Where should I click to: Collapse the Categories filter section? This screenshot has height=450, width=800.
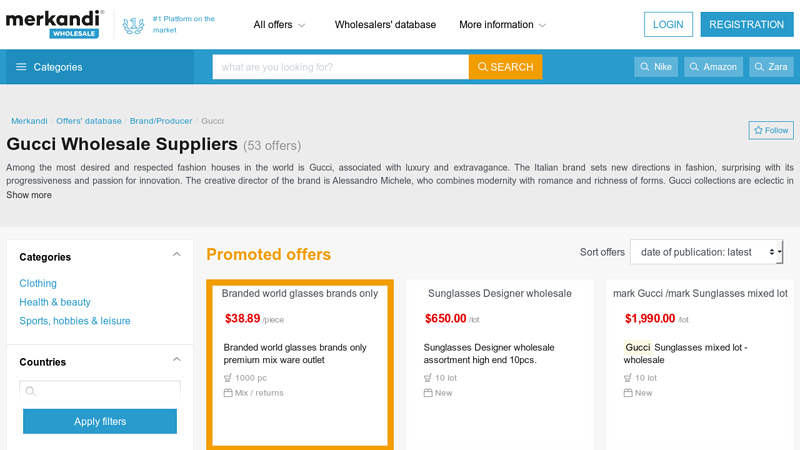[177, 254]
